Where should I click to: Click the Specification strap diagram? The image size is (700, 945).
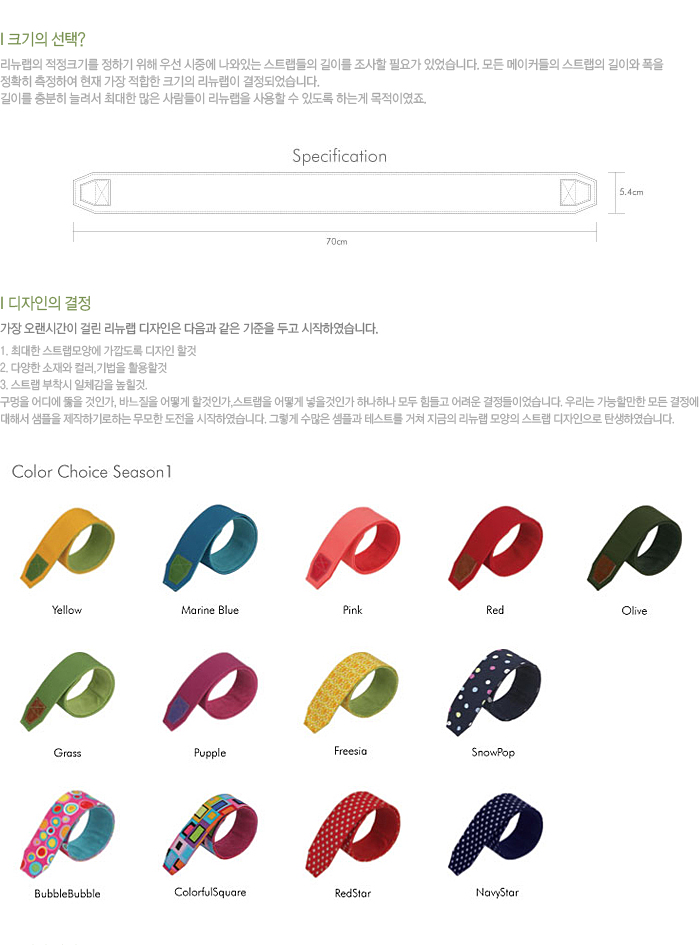[x=335, y=193]
